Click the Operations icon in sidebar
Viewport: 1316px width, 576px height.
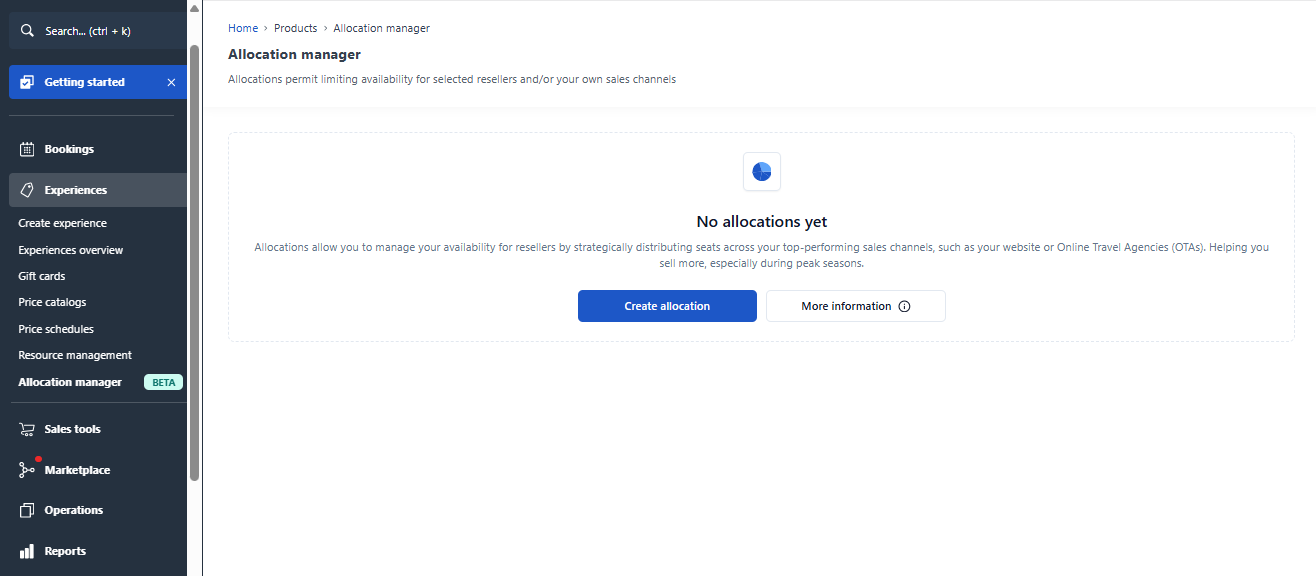click(27, 510)
